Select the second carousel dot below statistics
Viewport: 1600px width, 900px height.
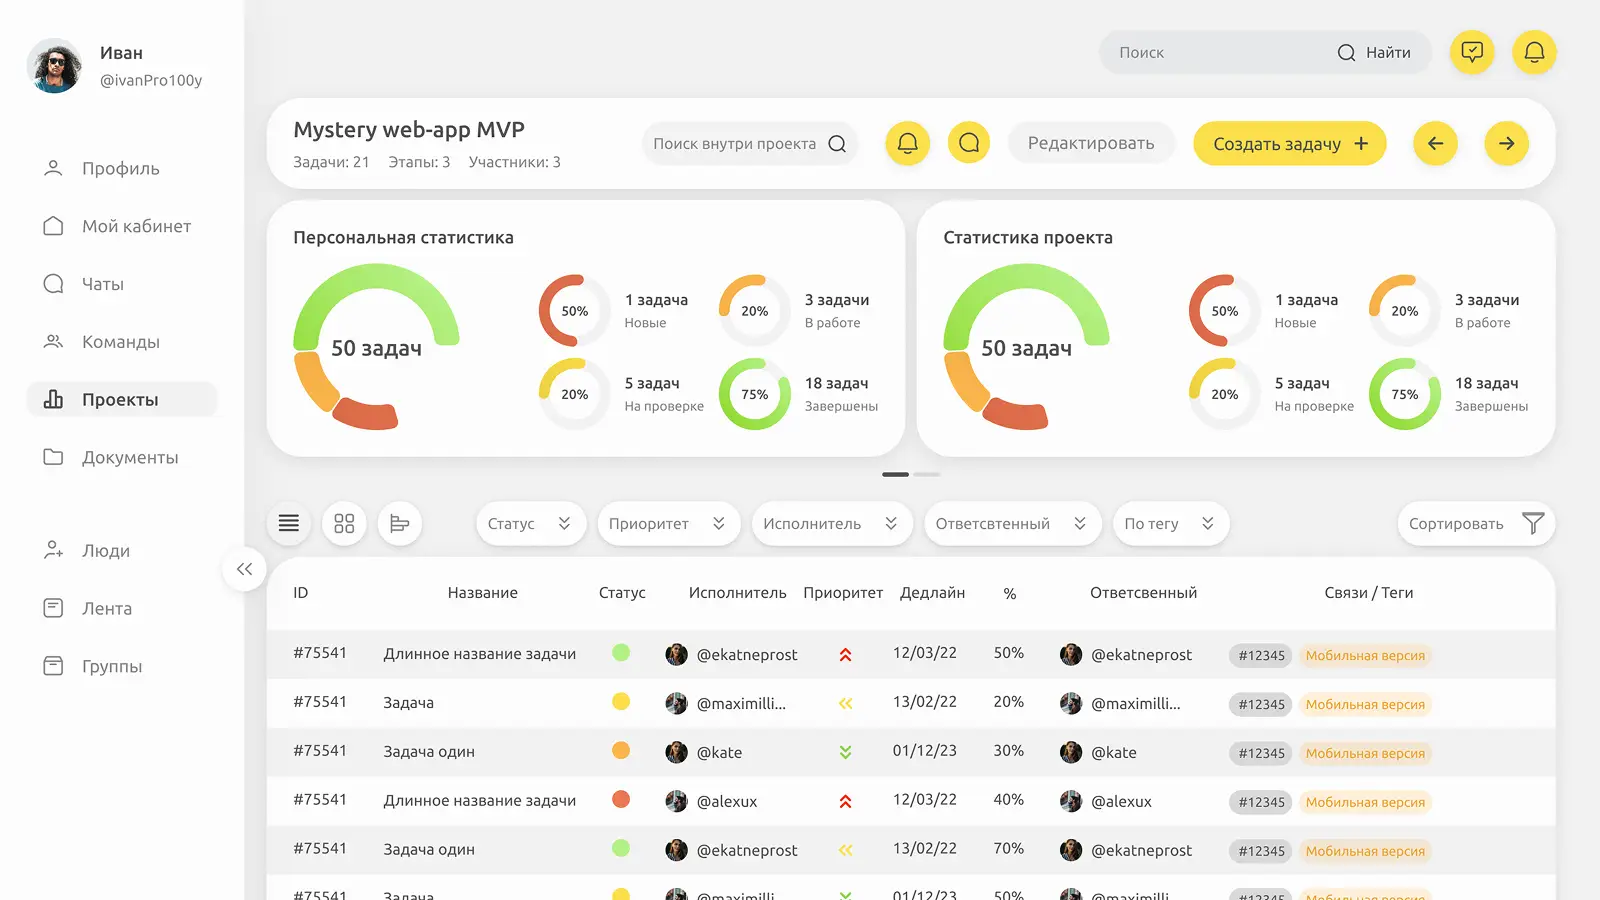coord(927,474)
